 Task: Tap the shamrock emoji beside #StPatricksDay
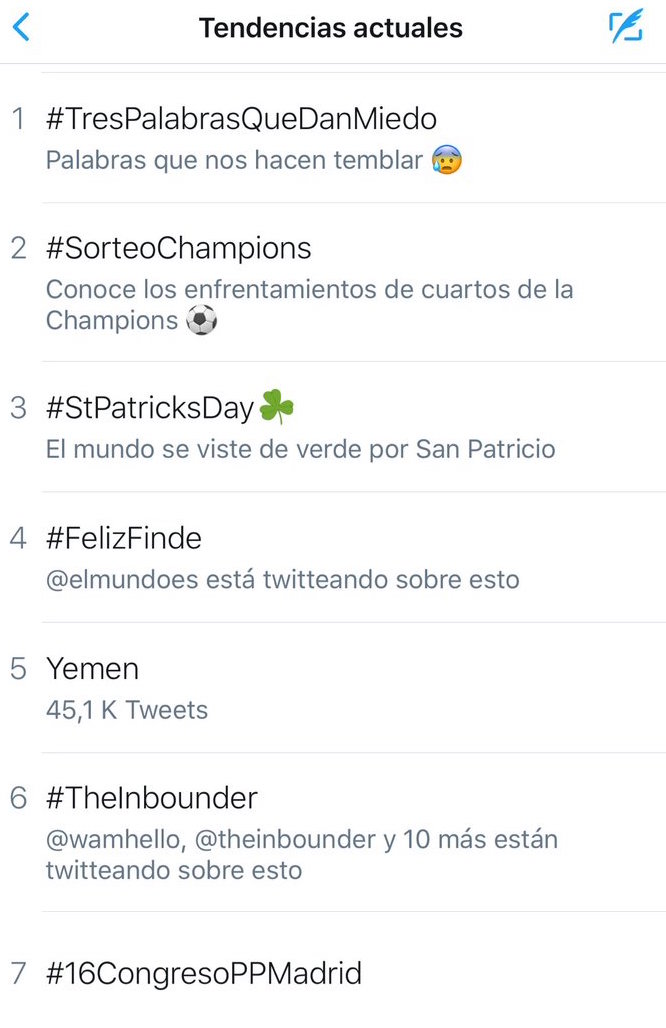(x=277, y=408)
